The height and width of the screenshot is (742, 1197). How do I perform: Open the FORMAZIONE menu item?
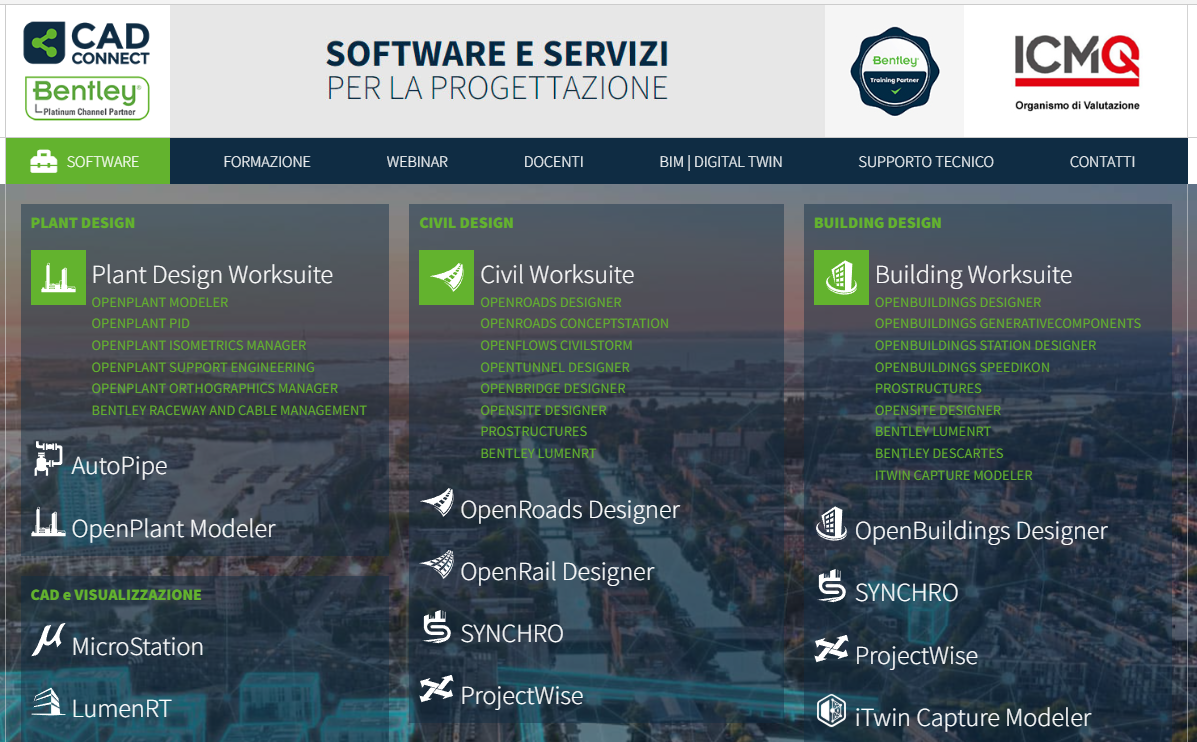tap(267, 161)
